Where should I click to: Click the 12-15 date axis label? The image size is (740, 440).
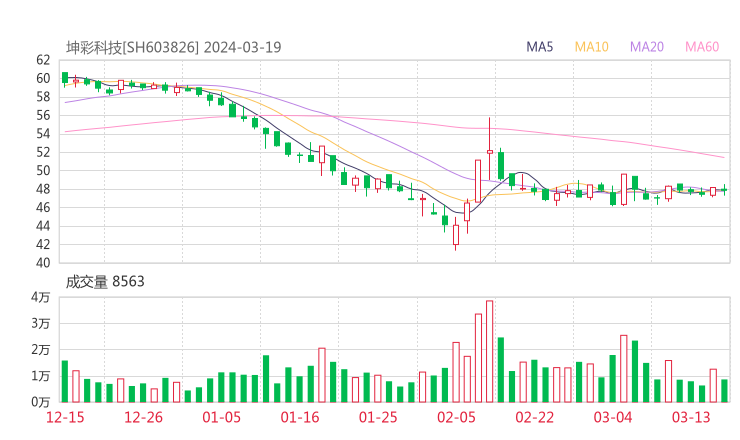(65, 417)
